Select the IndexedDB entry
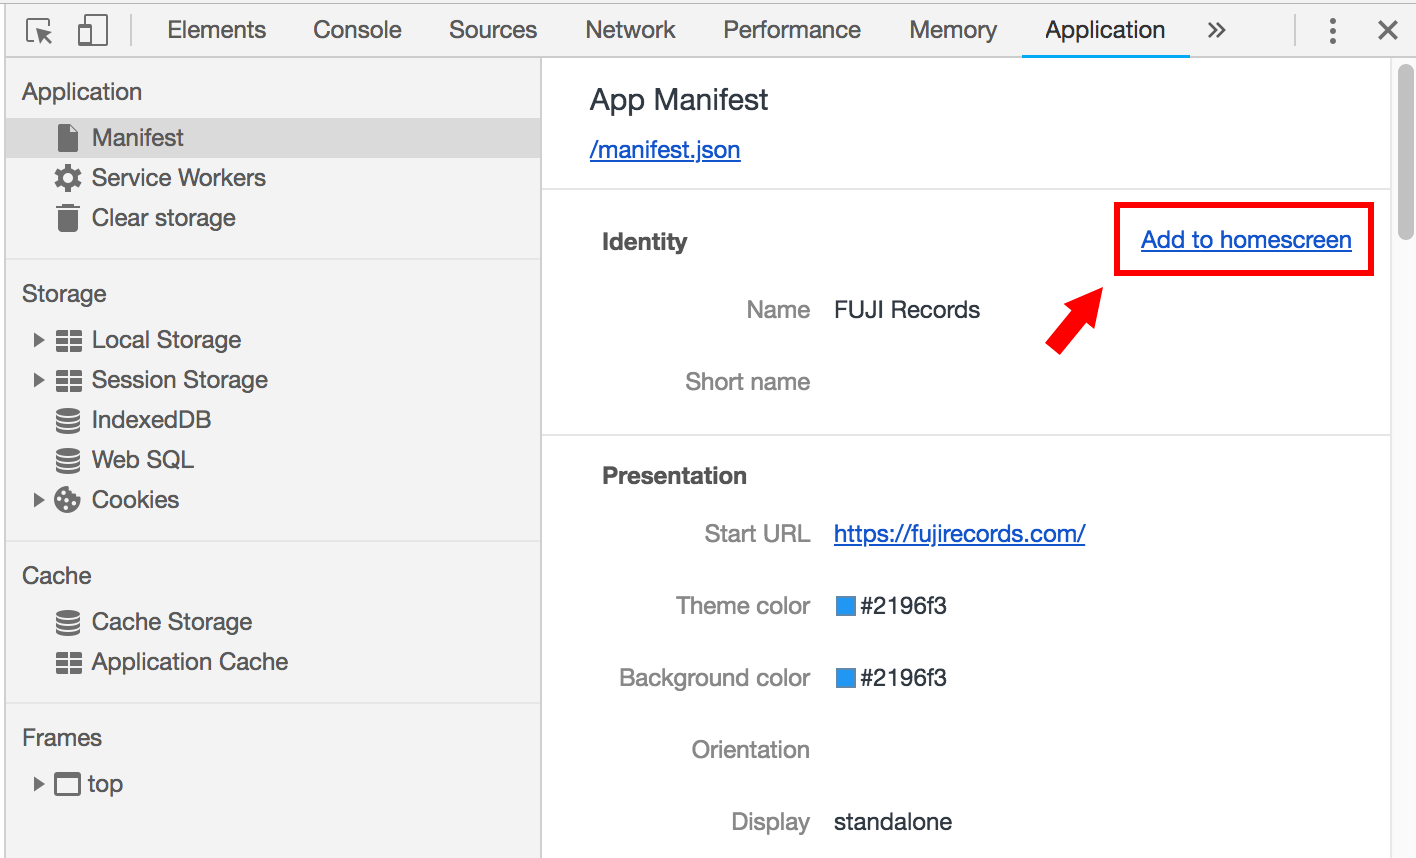This screenshot has width=1416, height=858. point(151,420)
